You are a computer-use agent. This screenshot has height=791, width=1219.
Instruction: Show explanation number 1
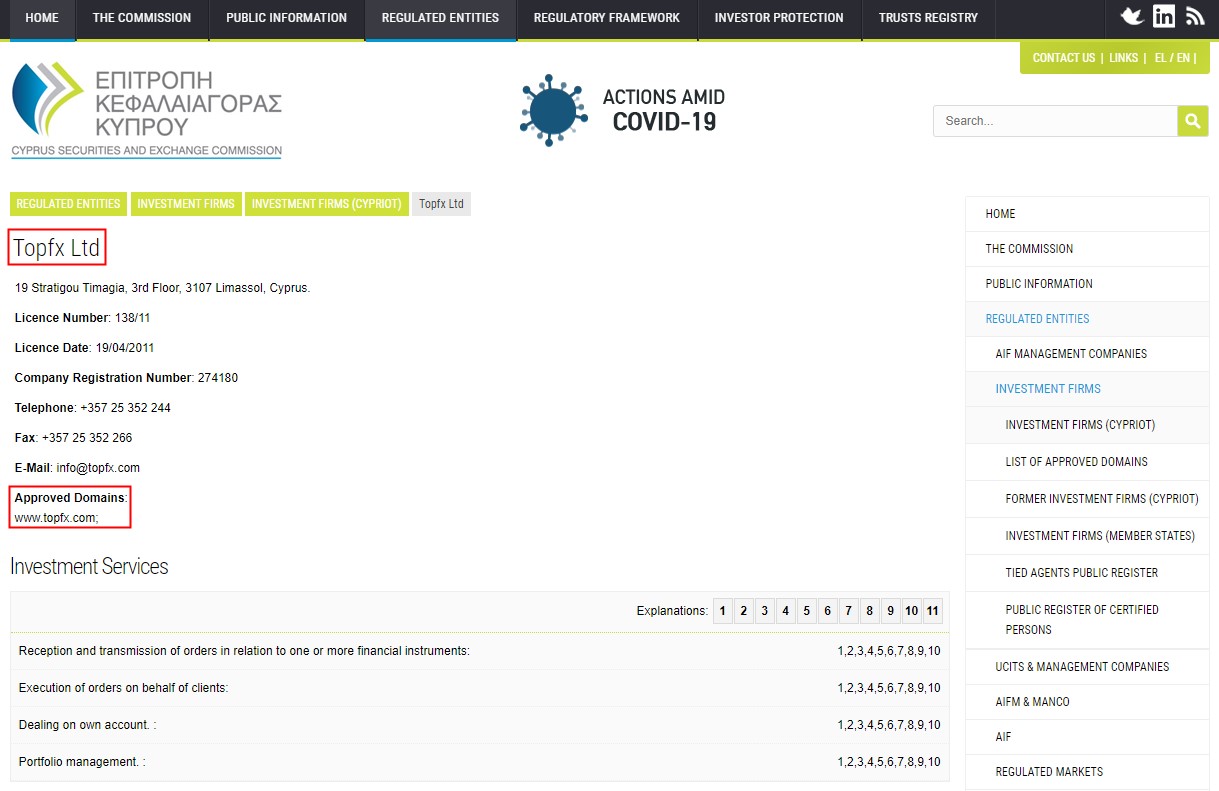pyautogui.click(x=723, y=611)
